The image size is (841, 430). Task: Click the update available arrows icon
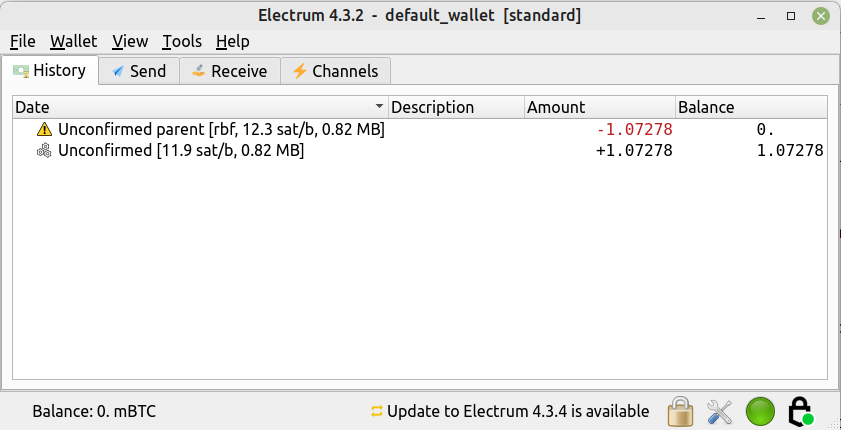click(x=377, y=412)
